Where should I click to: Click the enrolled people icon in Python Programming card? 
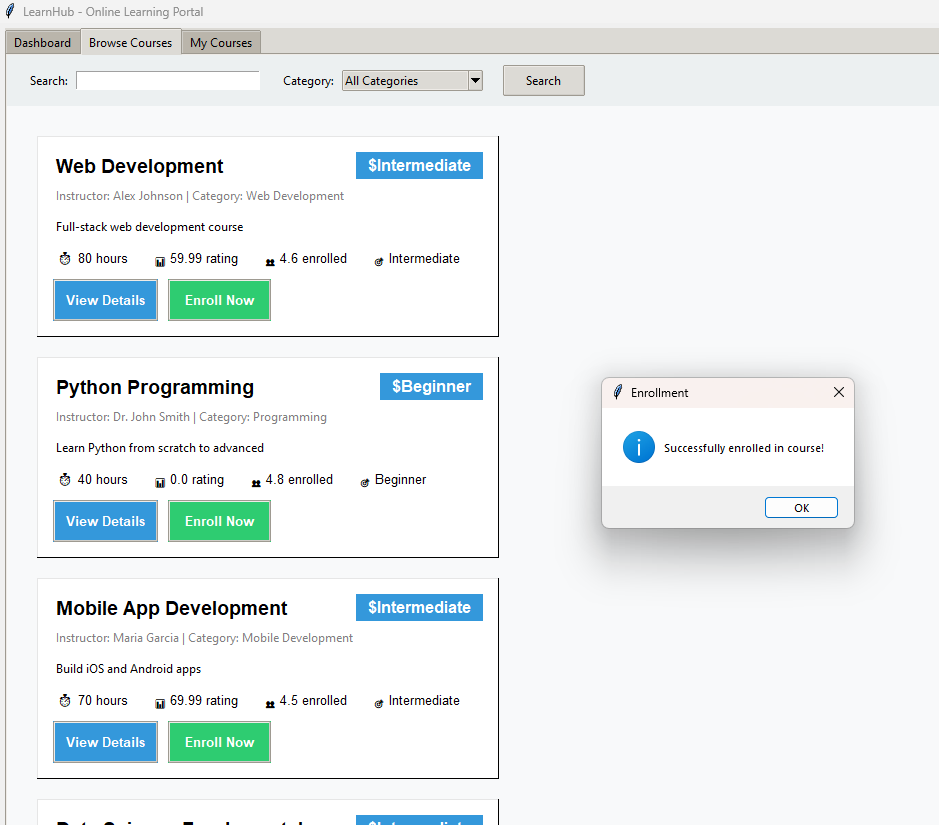click(x=256, y=482)
